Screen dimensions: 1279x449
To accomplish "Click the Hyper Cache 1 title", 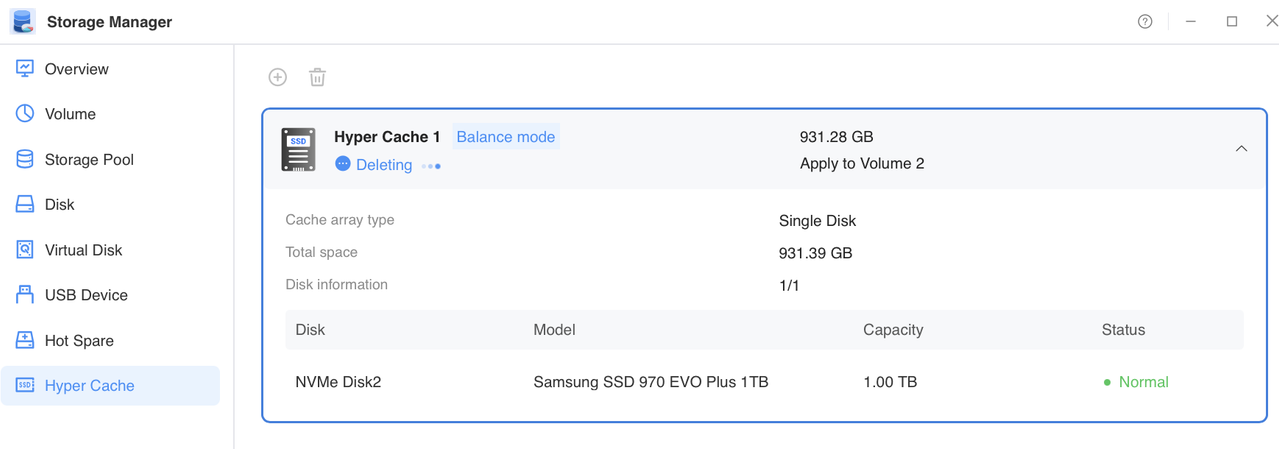I will pos(387,137).
